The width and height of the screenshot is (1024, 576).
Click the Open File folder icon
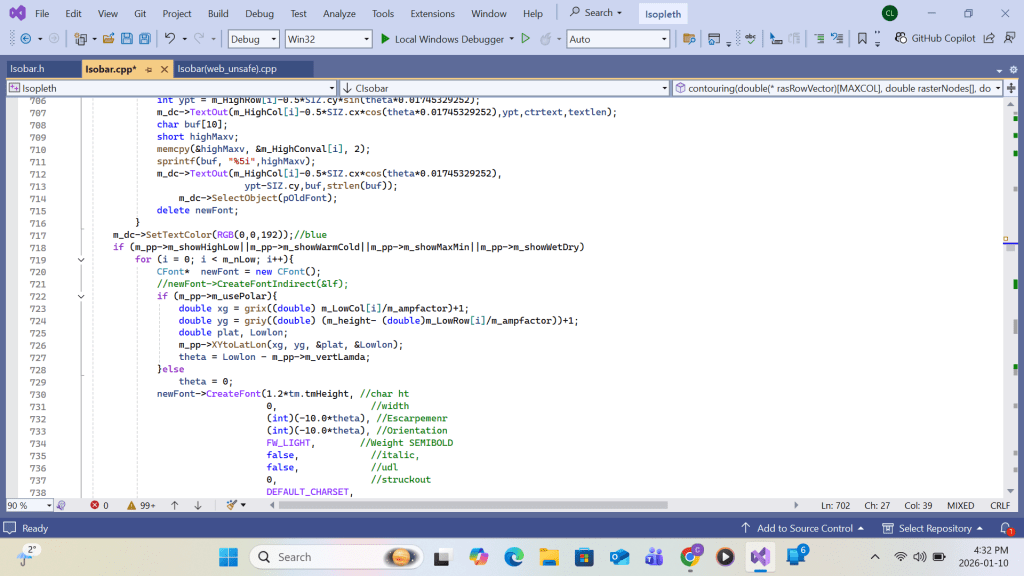(x=108, y=39)
